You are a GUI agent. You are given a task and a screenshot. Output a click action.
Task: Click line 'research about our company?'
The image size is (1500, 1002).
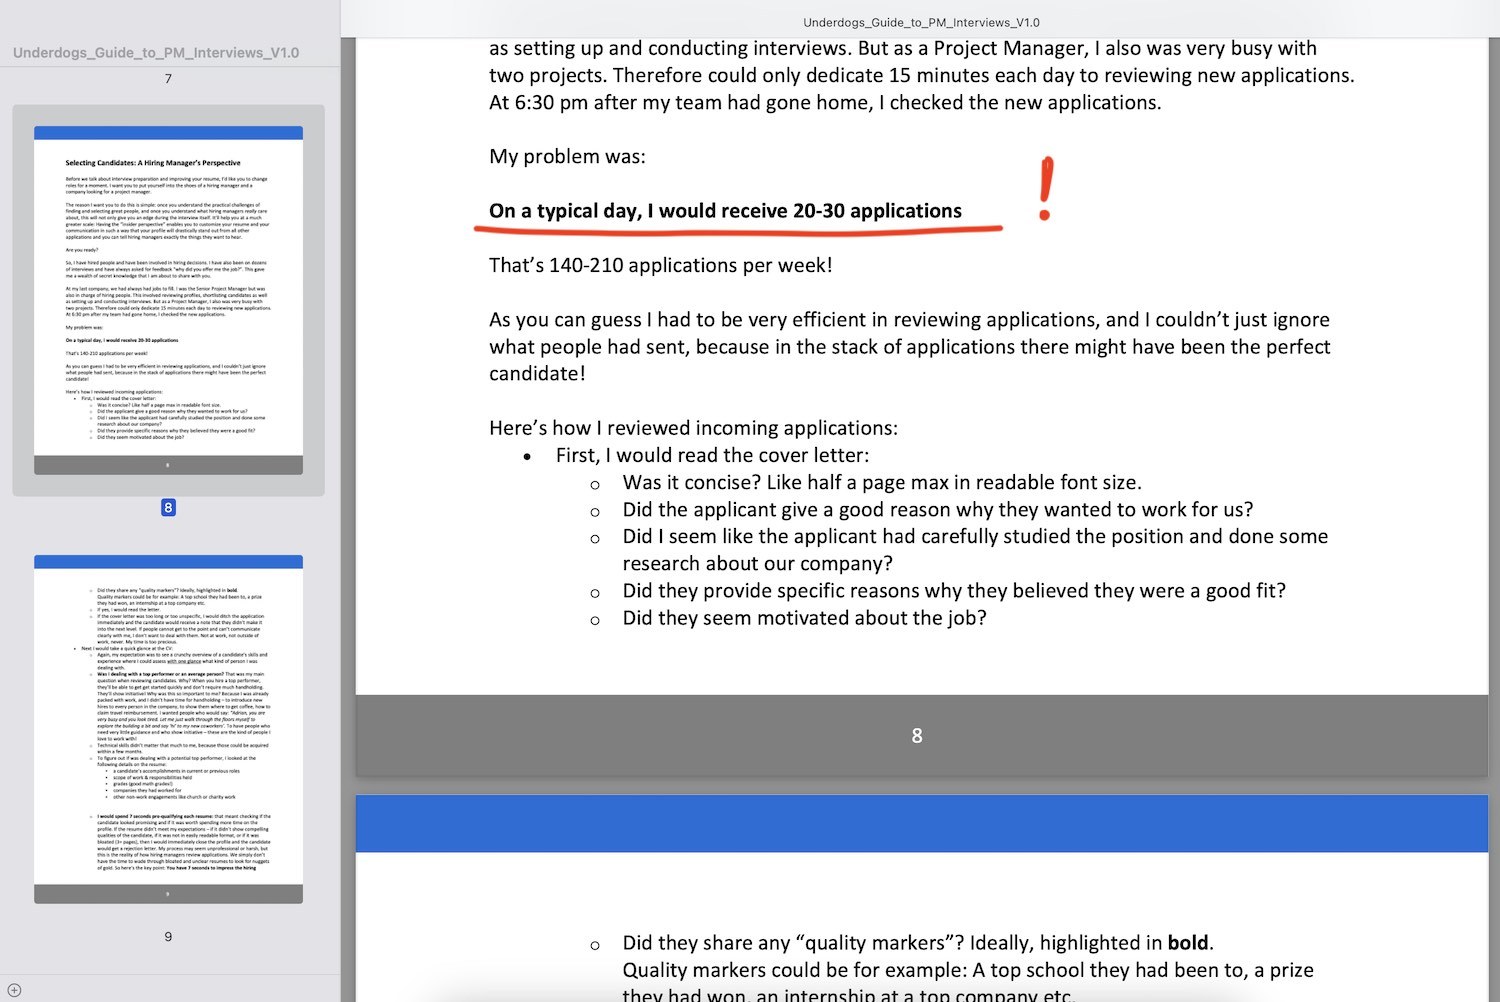click(x=757, y=563)
